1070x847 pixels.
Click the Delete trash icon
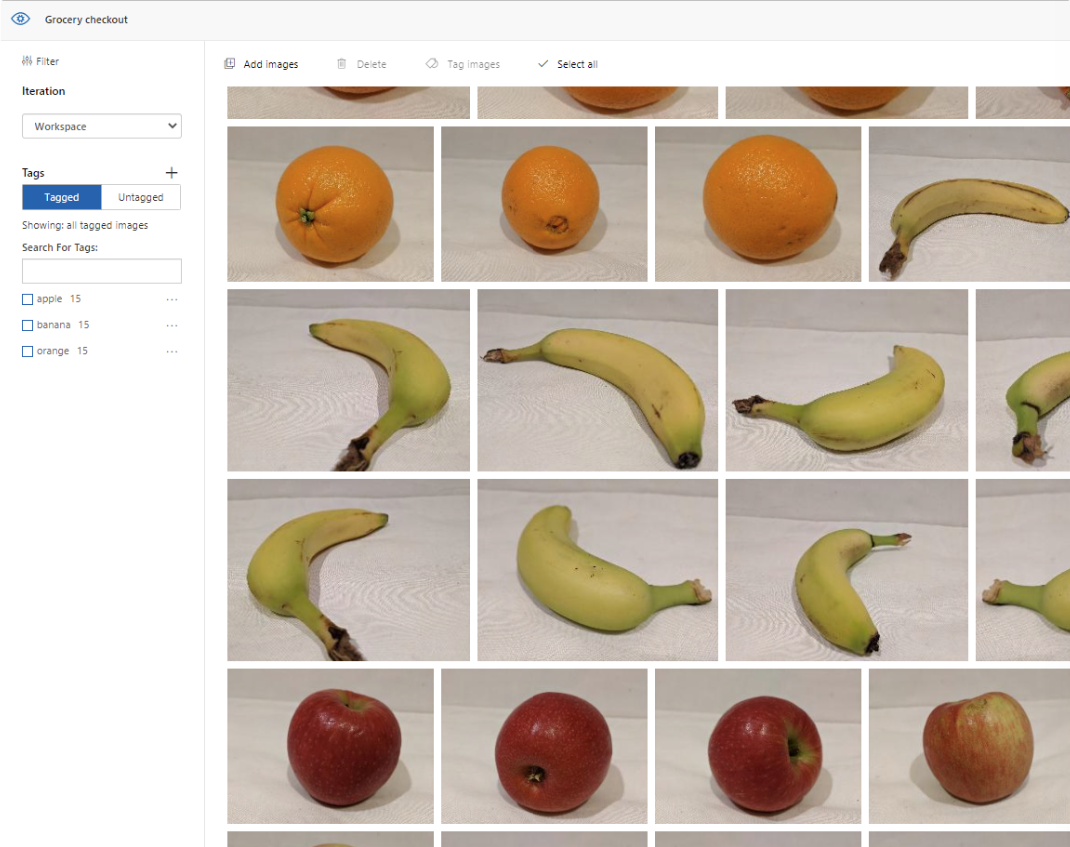(342, 63)
